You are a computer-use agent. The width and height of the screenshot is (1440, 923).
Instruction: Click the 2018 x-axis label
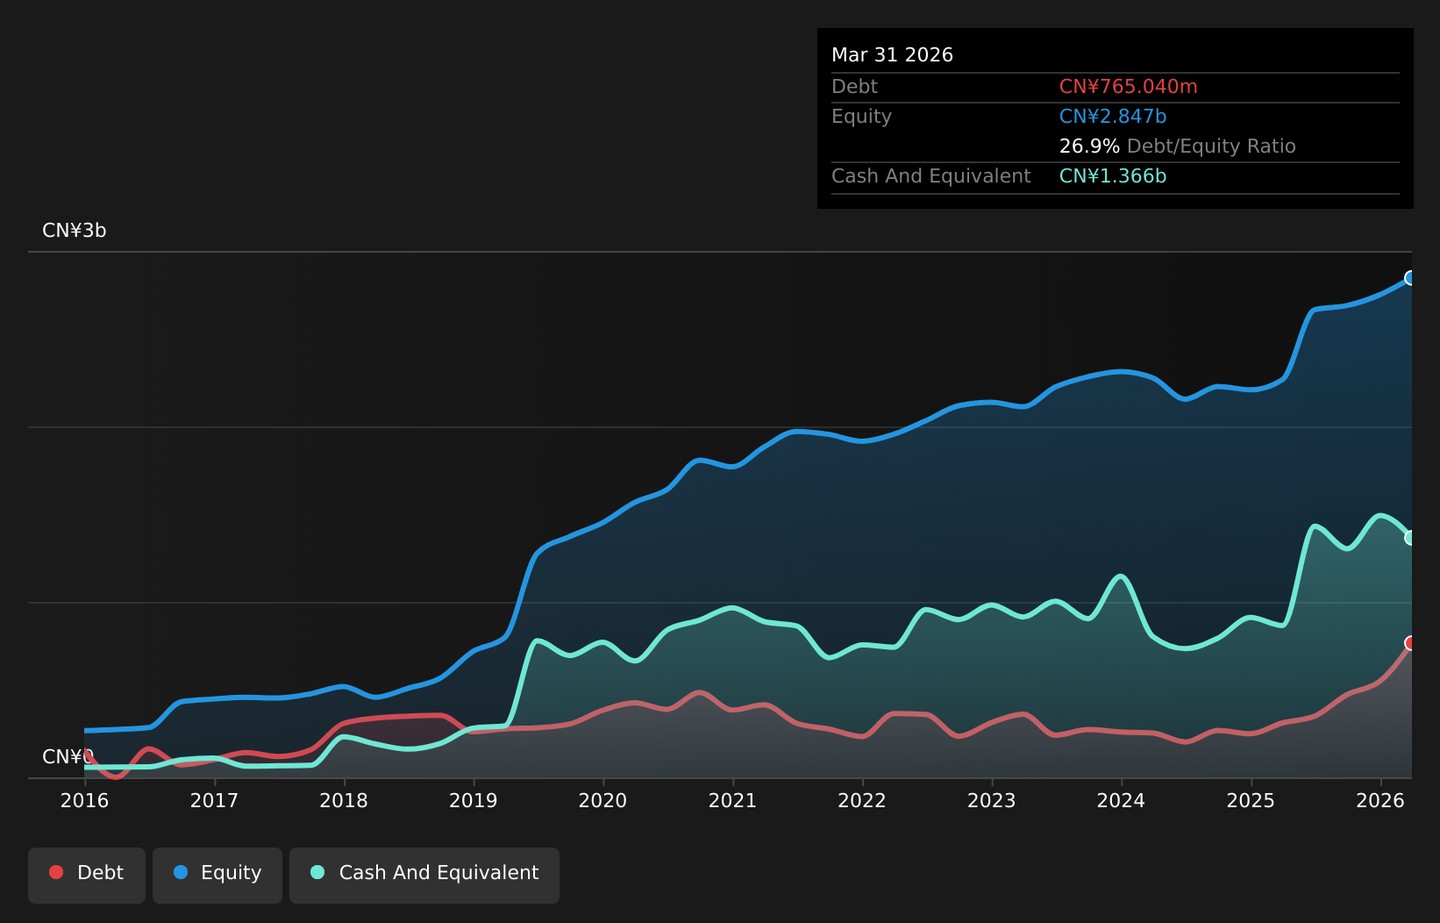(344, 801)
